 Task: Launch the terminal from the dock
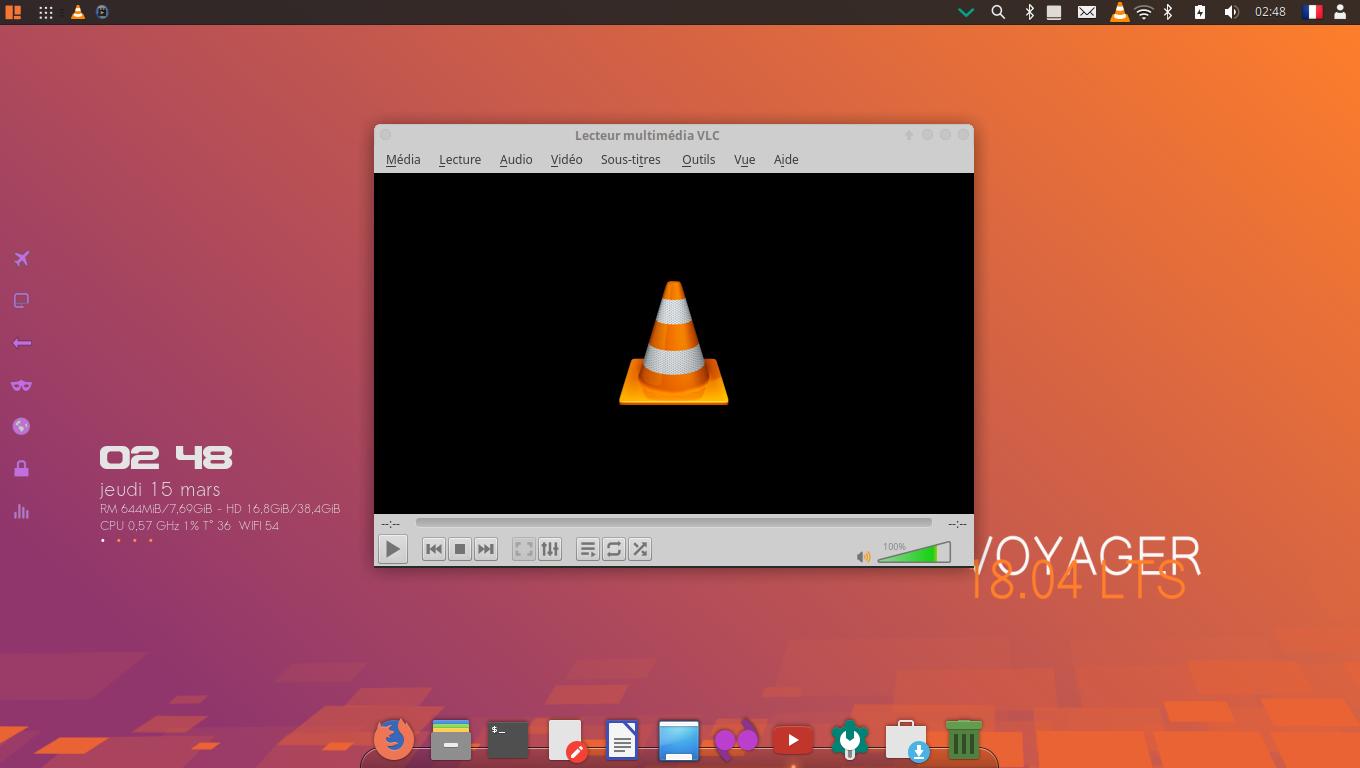click(x=508, y=740)
